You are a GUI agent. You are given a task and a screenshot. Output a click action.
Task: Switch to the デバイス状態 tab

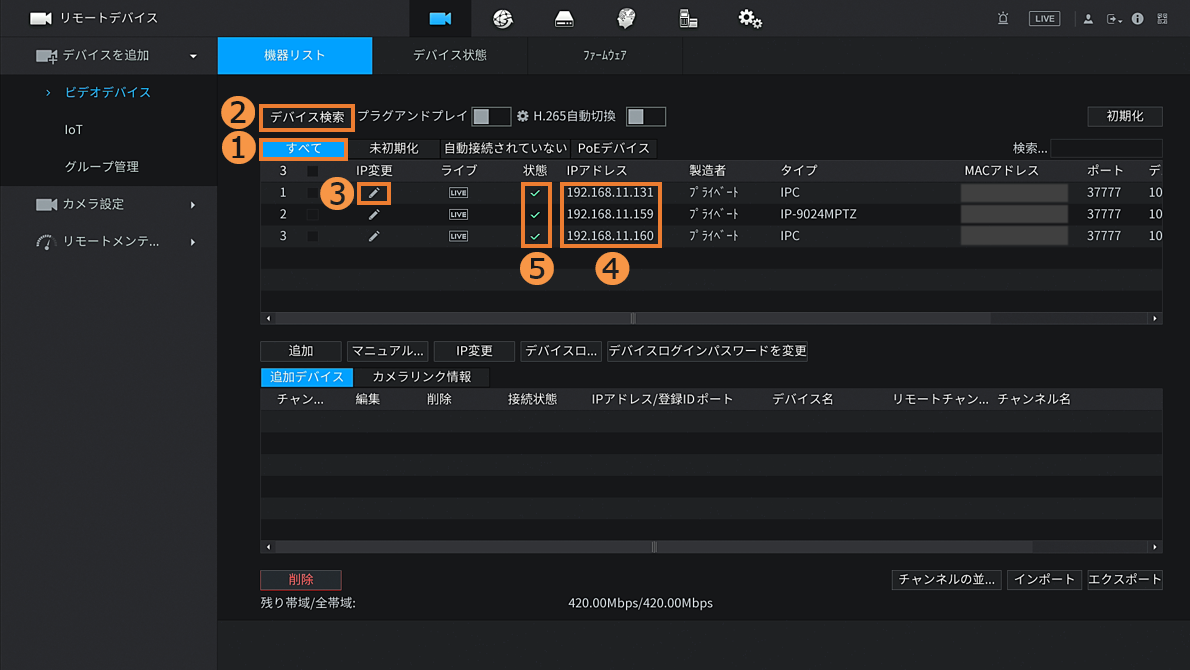pyautogui.click(x=449, y=56)
